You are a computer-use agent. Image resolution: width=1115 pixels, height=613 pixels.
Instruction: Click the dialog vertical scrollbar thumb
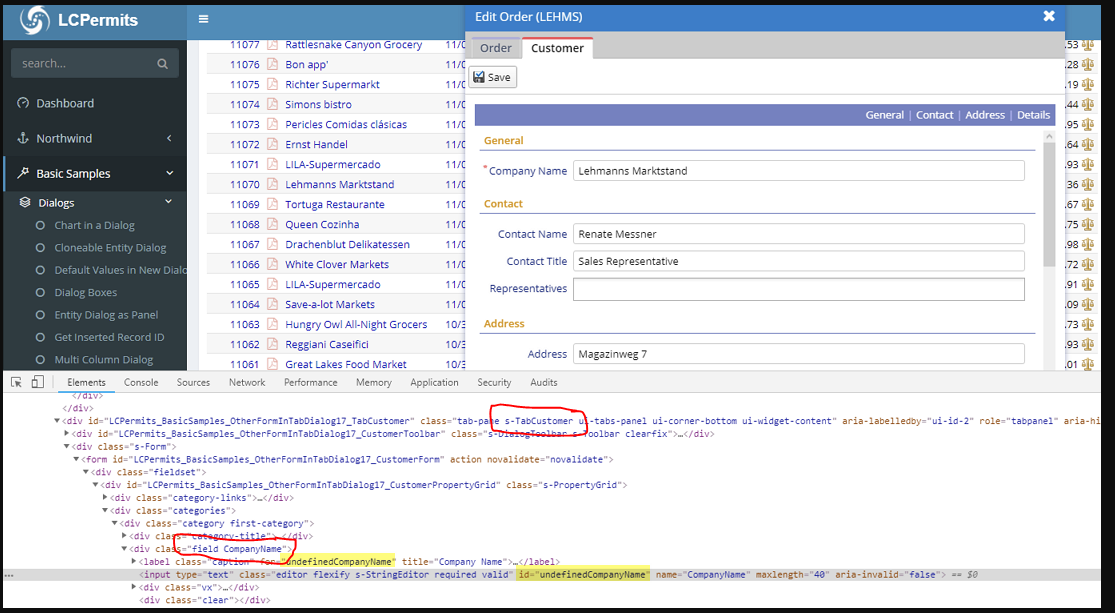[x=1049, y=205]
